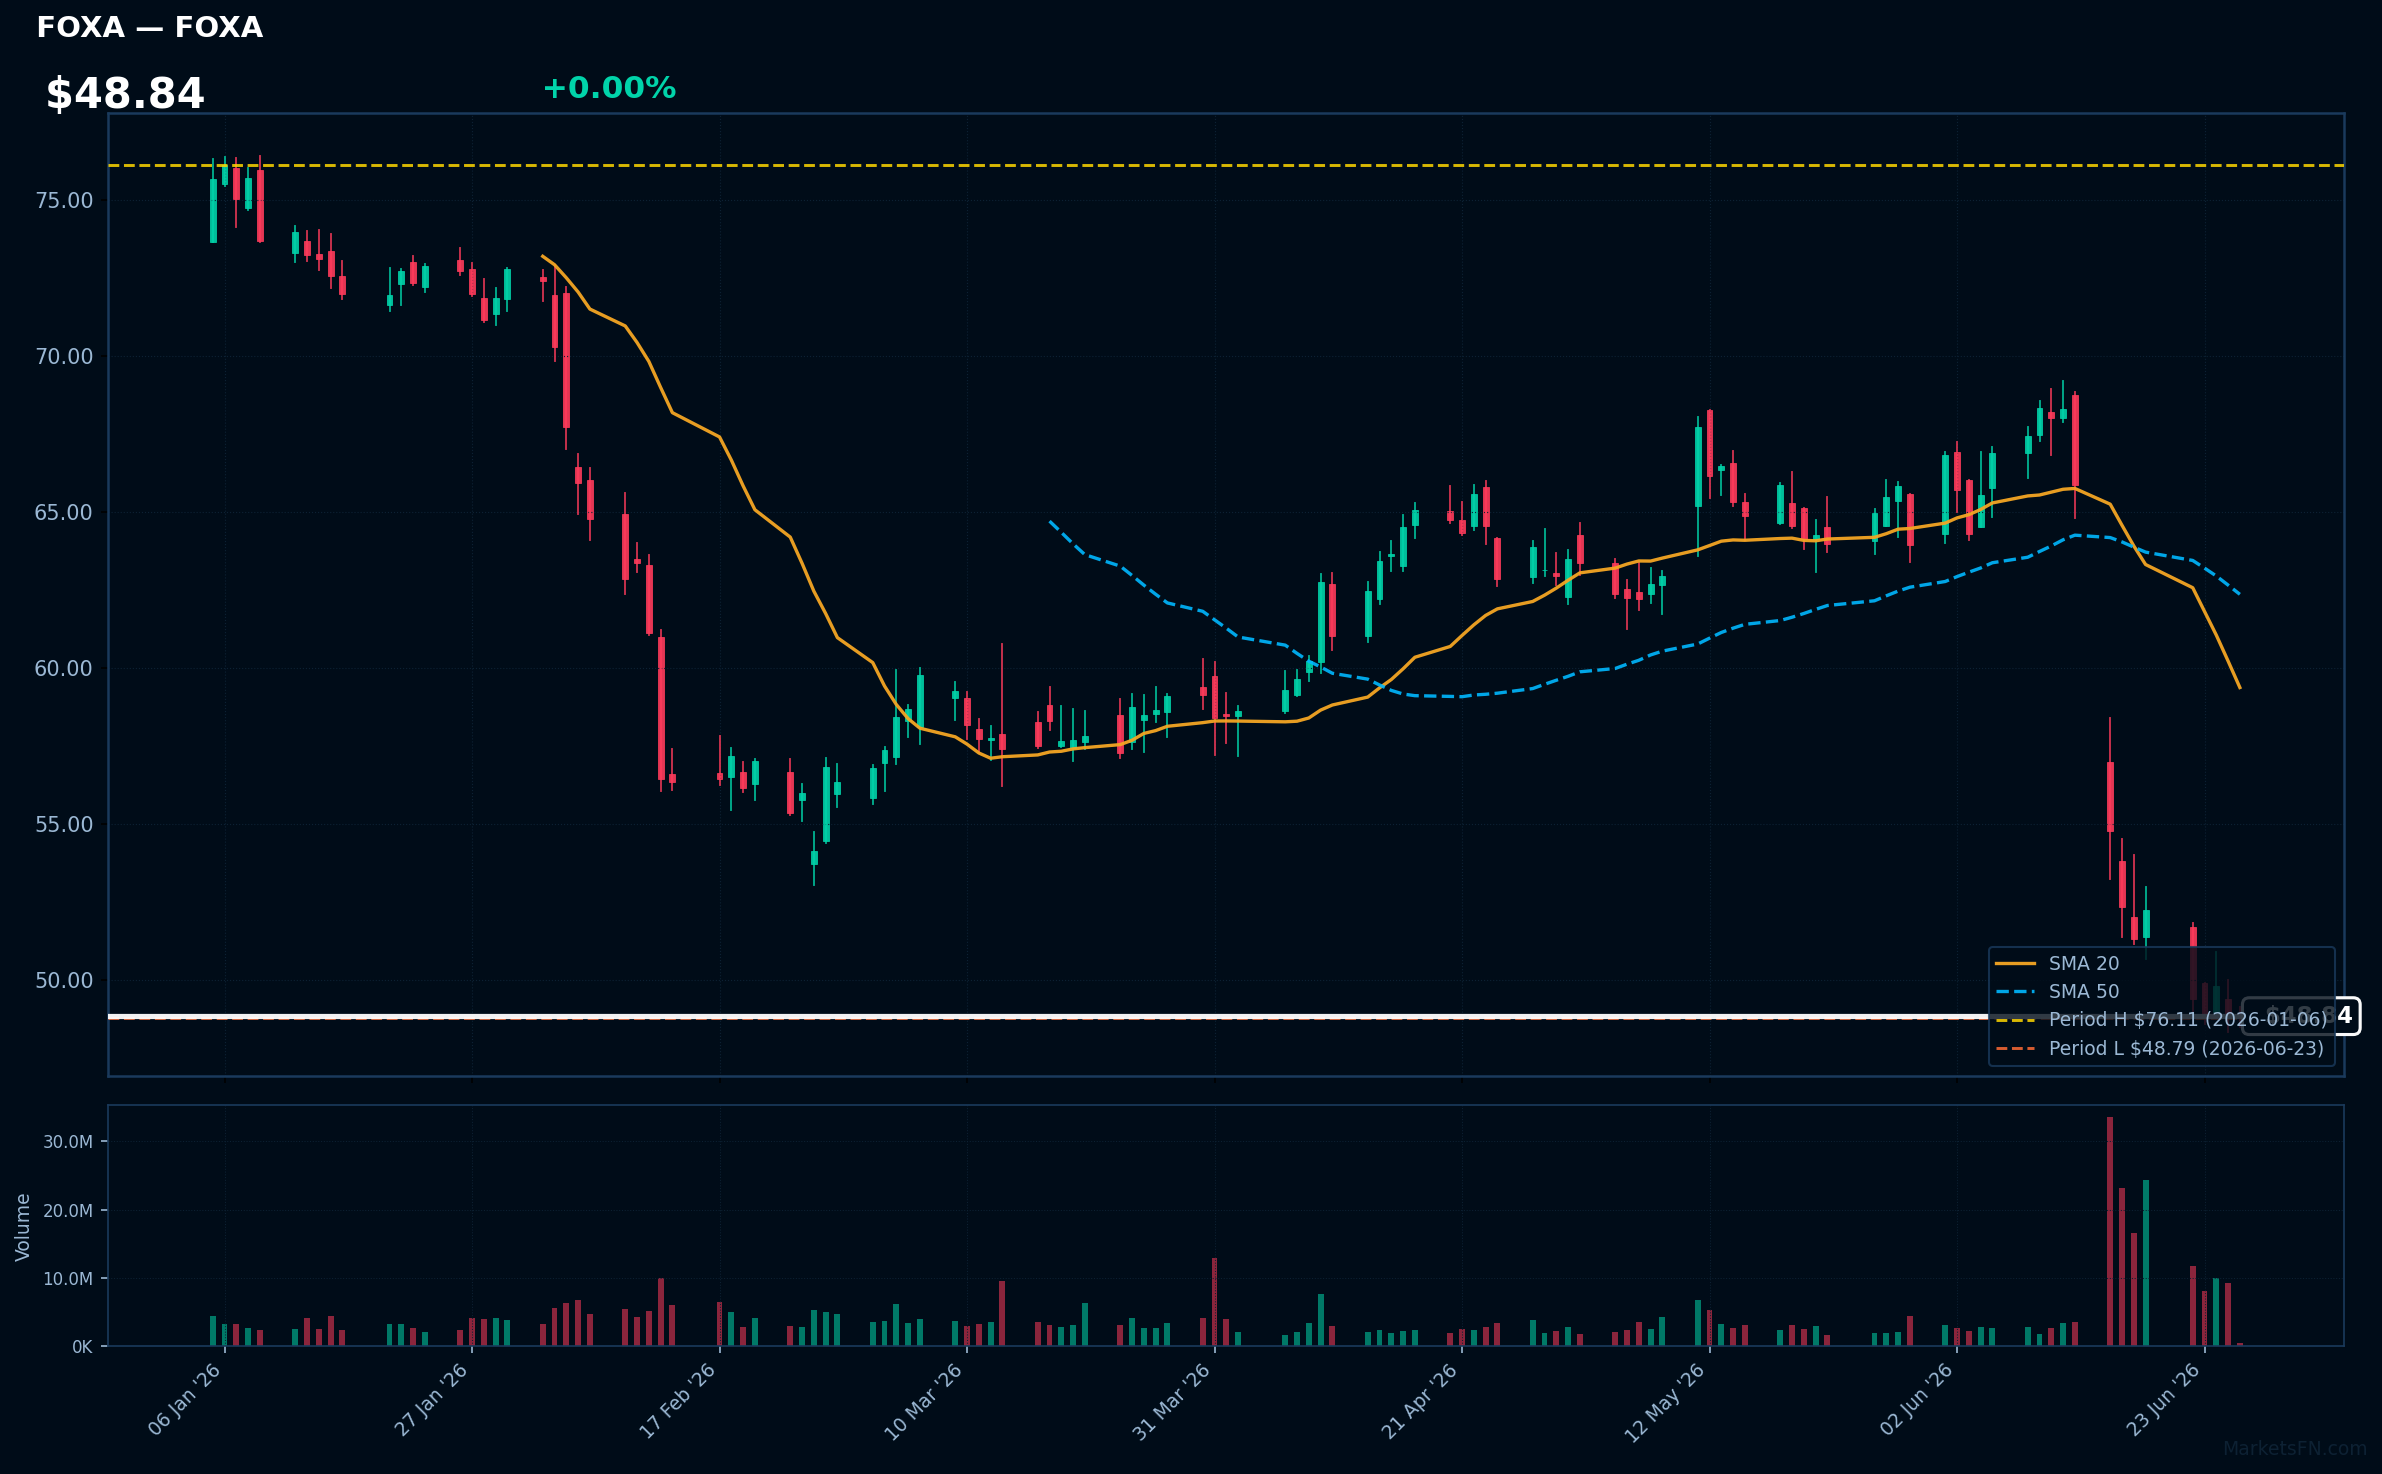Viewport: 2382px width, 1474px height.
Task: Click the yellow dashed Period High line
Action: pyautogui.click(x=1226, y=165)
